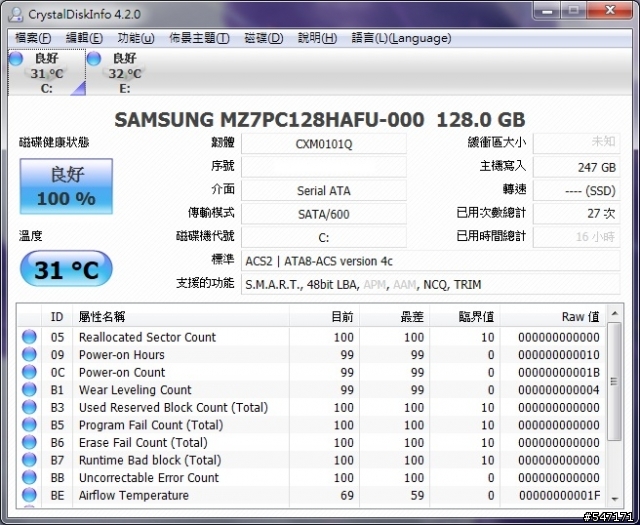Click the ID column header
This screenshot has height=525, width=640.
(x=57, y=316)
